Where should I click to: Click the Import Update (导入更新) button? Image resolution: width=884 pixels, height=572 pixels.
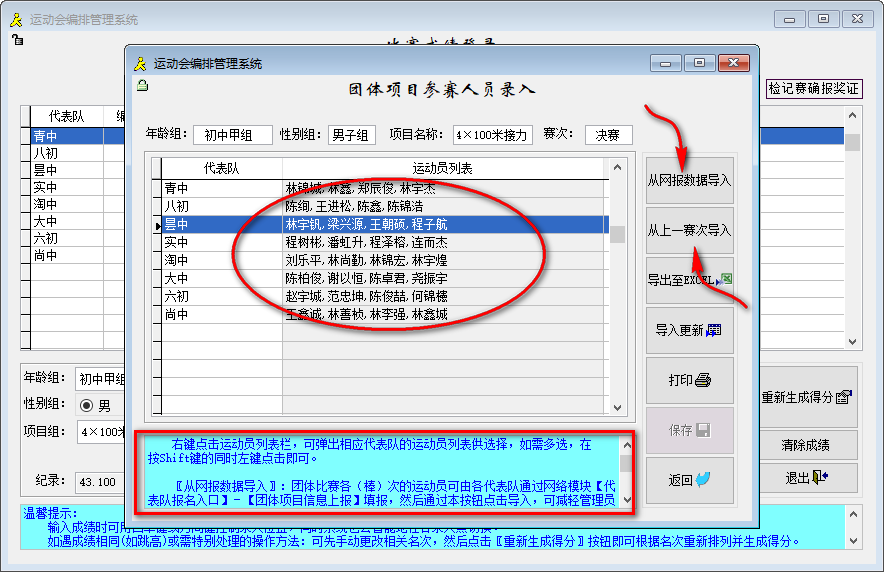(689, 331)
